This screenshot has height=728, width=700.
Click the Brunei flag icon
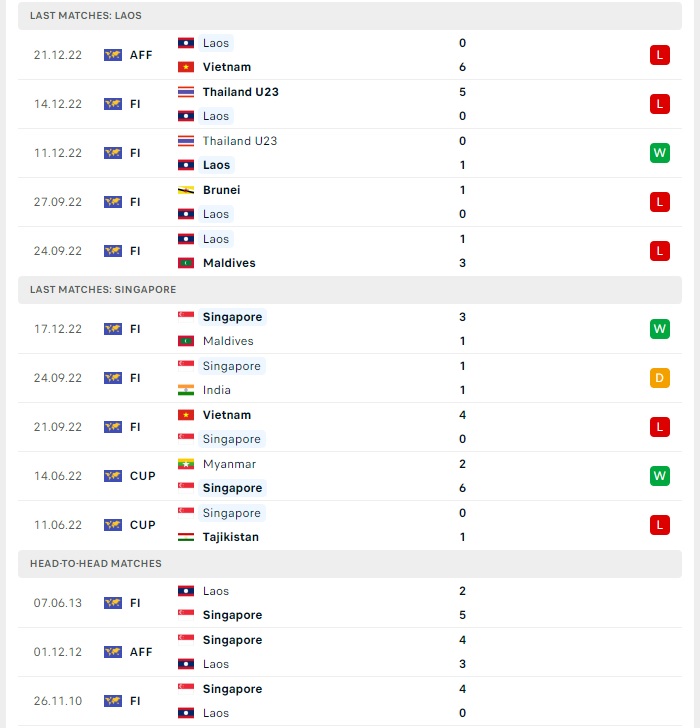186,190
